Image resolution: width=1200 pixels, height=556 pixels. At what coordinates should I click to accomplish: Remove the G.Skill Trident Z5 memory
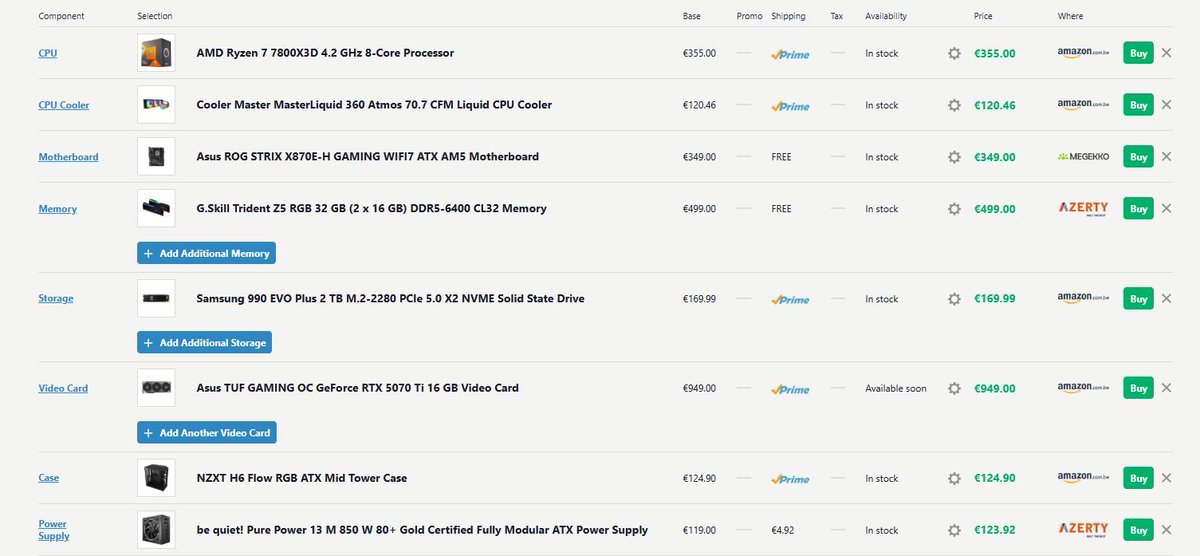(x=1166, y=209)
